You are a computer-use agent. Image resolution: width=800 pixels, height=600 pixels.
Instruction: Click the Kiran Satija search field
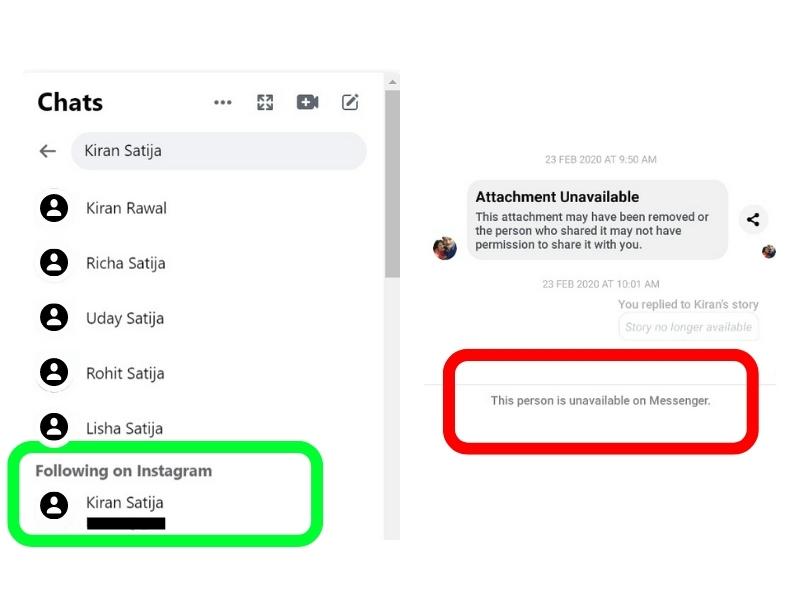click(x=218, y=151)
